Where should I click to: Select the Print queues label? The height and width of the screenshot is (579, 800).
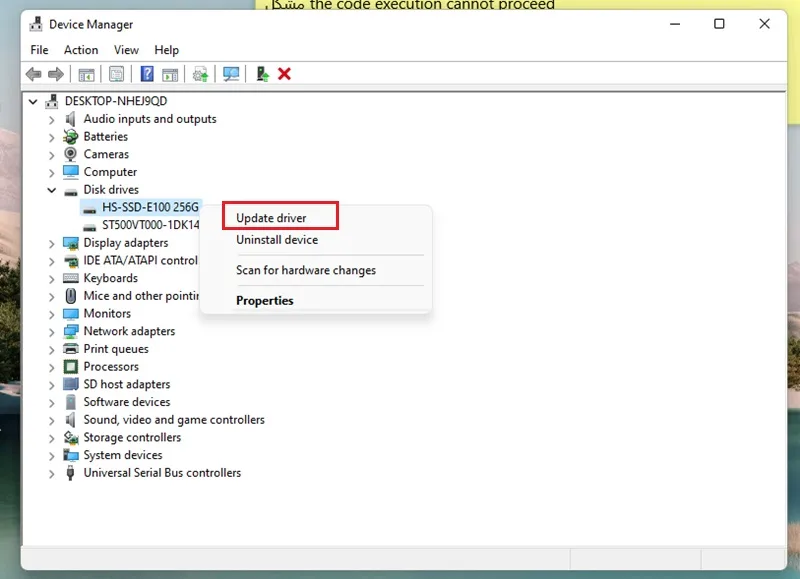116,349
